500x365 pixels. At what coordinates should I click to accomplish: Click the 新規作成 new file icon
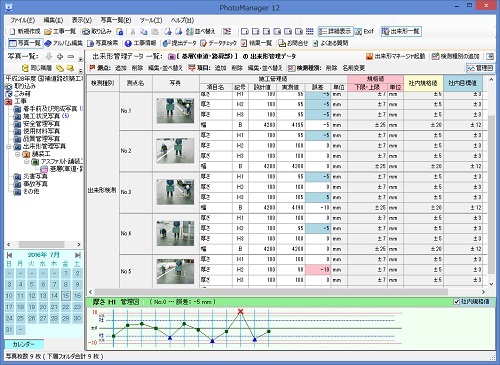(x=13, y=31)
